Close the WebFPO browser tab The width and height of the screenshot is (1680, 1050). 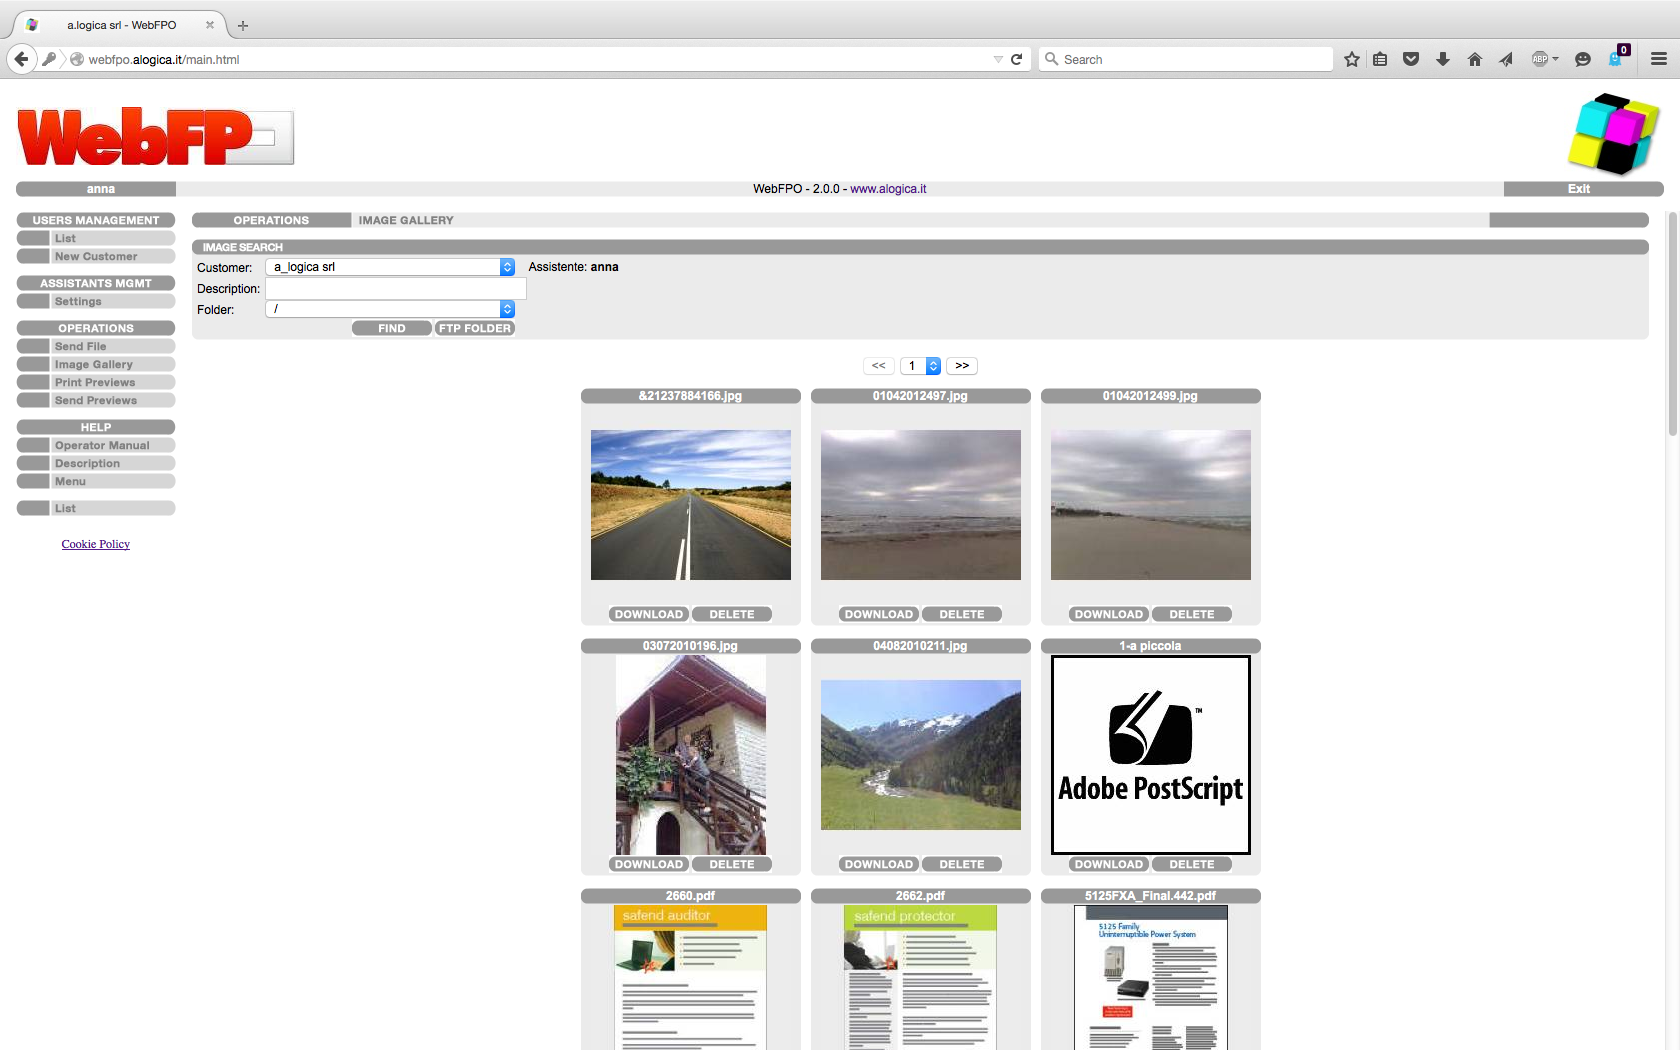pos(210,25)
